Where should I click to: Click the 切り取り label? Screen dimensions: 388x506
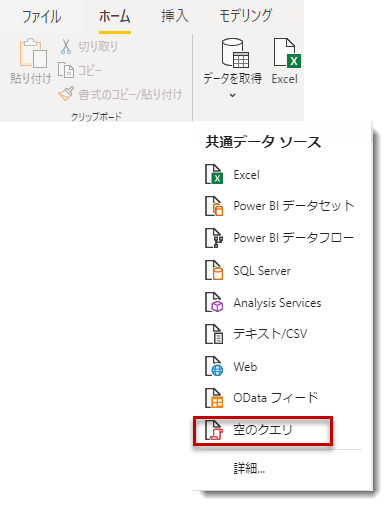[x=98, y=46]
